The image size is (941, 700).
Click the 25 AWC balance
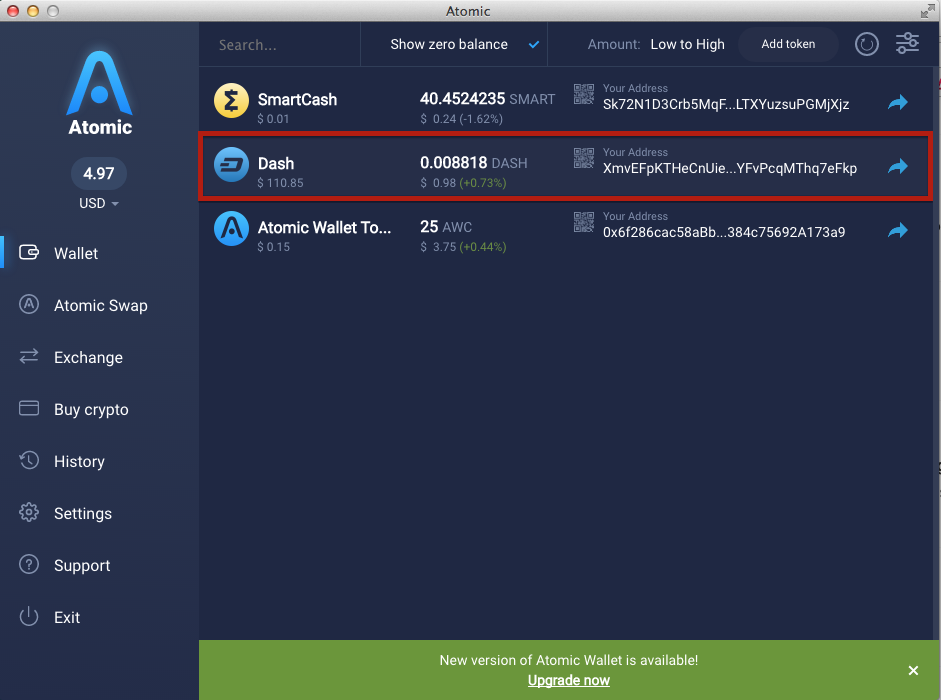[x=446, y=226]
